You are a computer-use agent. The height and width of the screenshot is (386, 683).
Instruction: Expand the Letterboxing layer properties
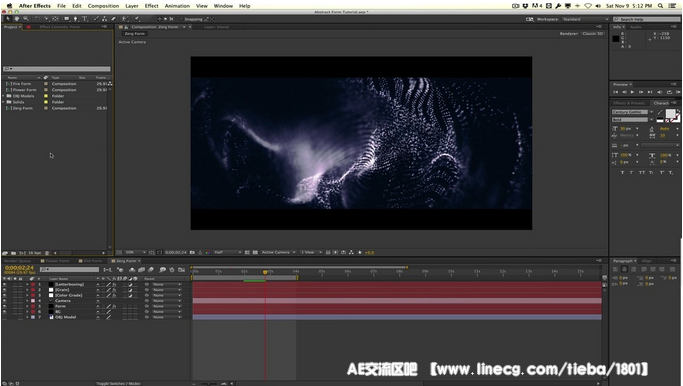tap(27, 284)
